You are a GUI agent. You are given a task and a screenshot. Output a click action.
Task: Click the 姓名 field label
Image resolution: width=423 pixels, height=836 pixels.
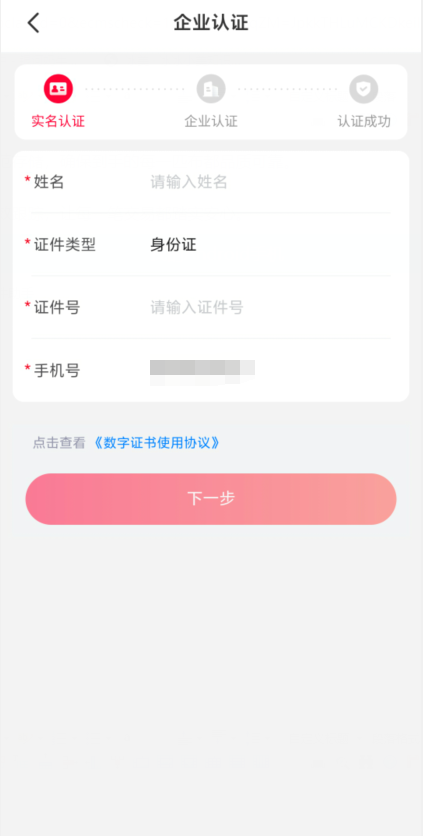click(x=49, y=182)
